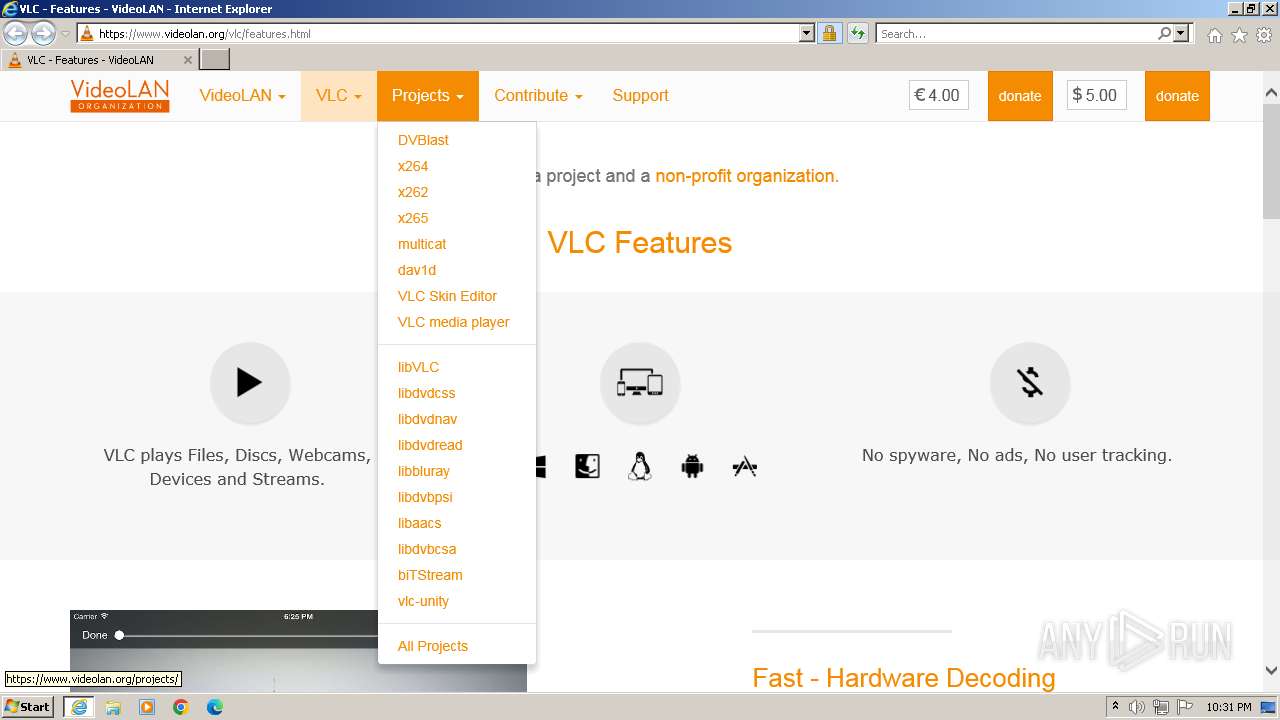
Task: Click the Action Center flag icon
Action: pyautogui.click(x=1183, y=707)
